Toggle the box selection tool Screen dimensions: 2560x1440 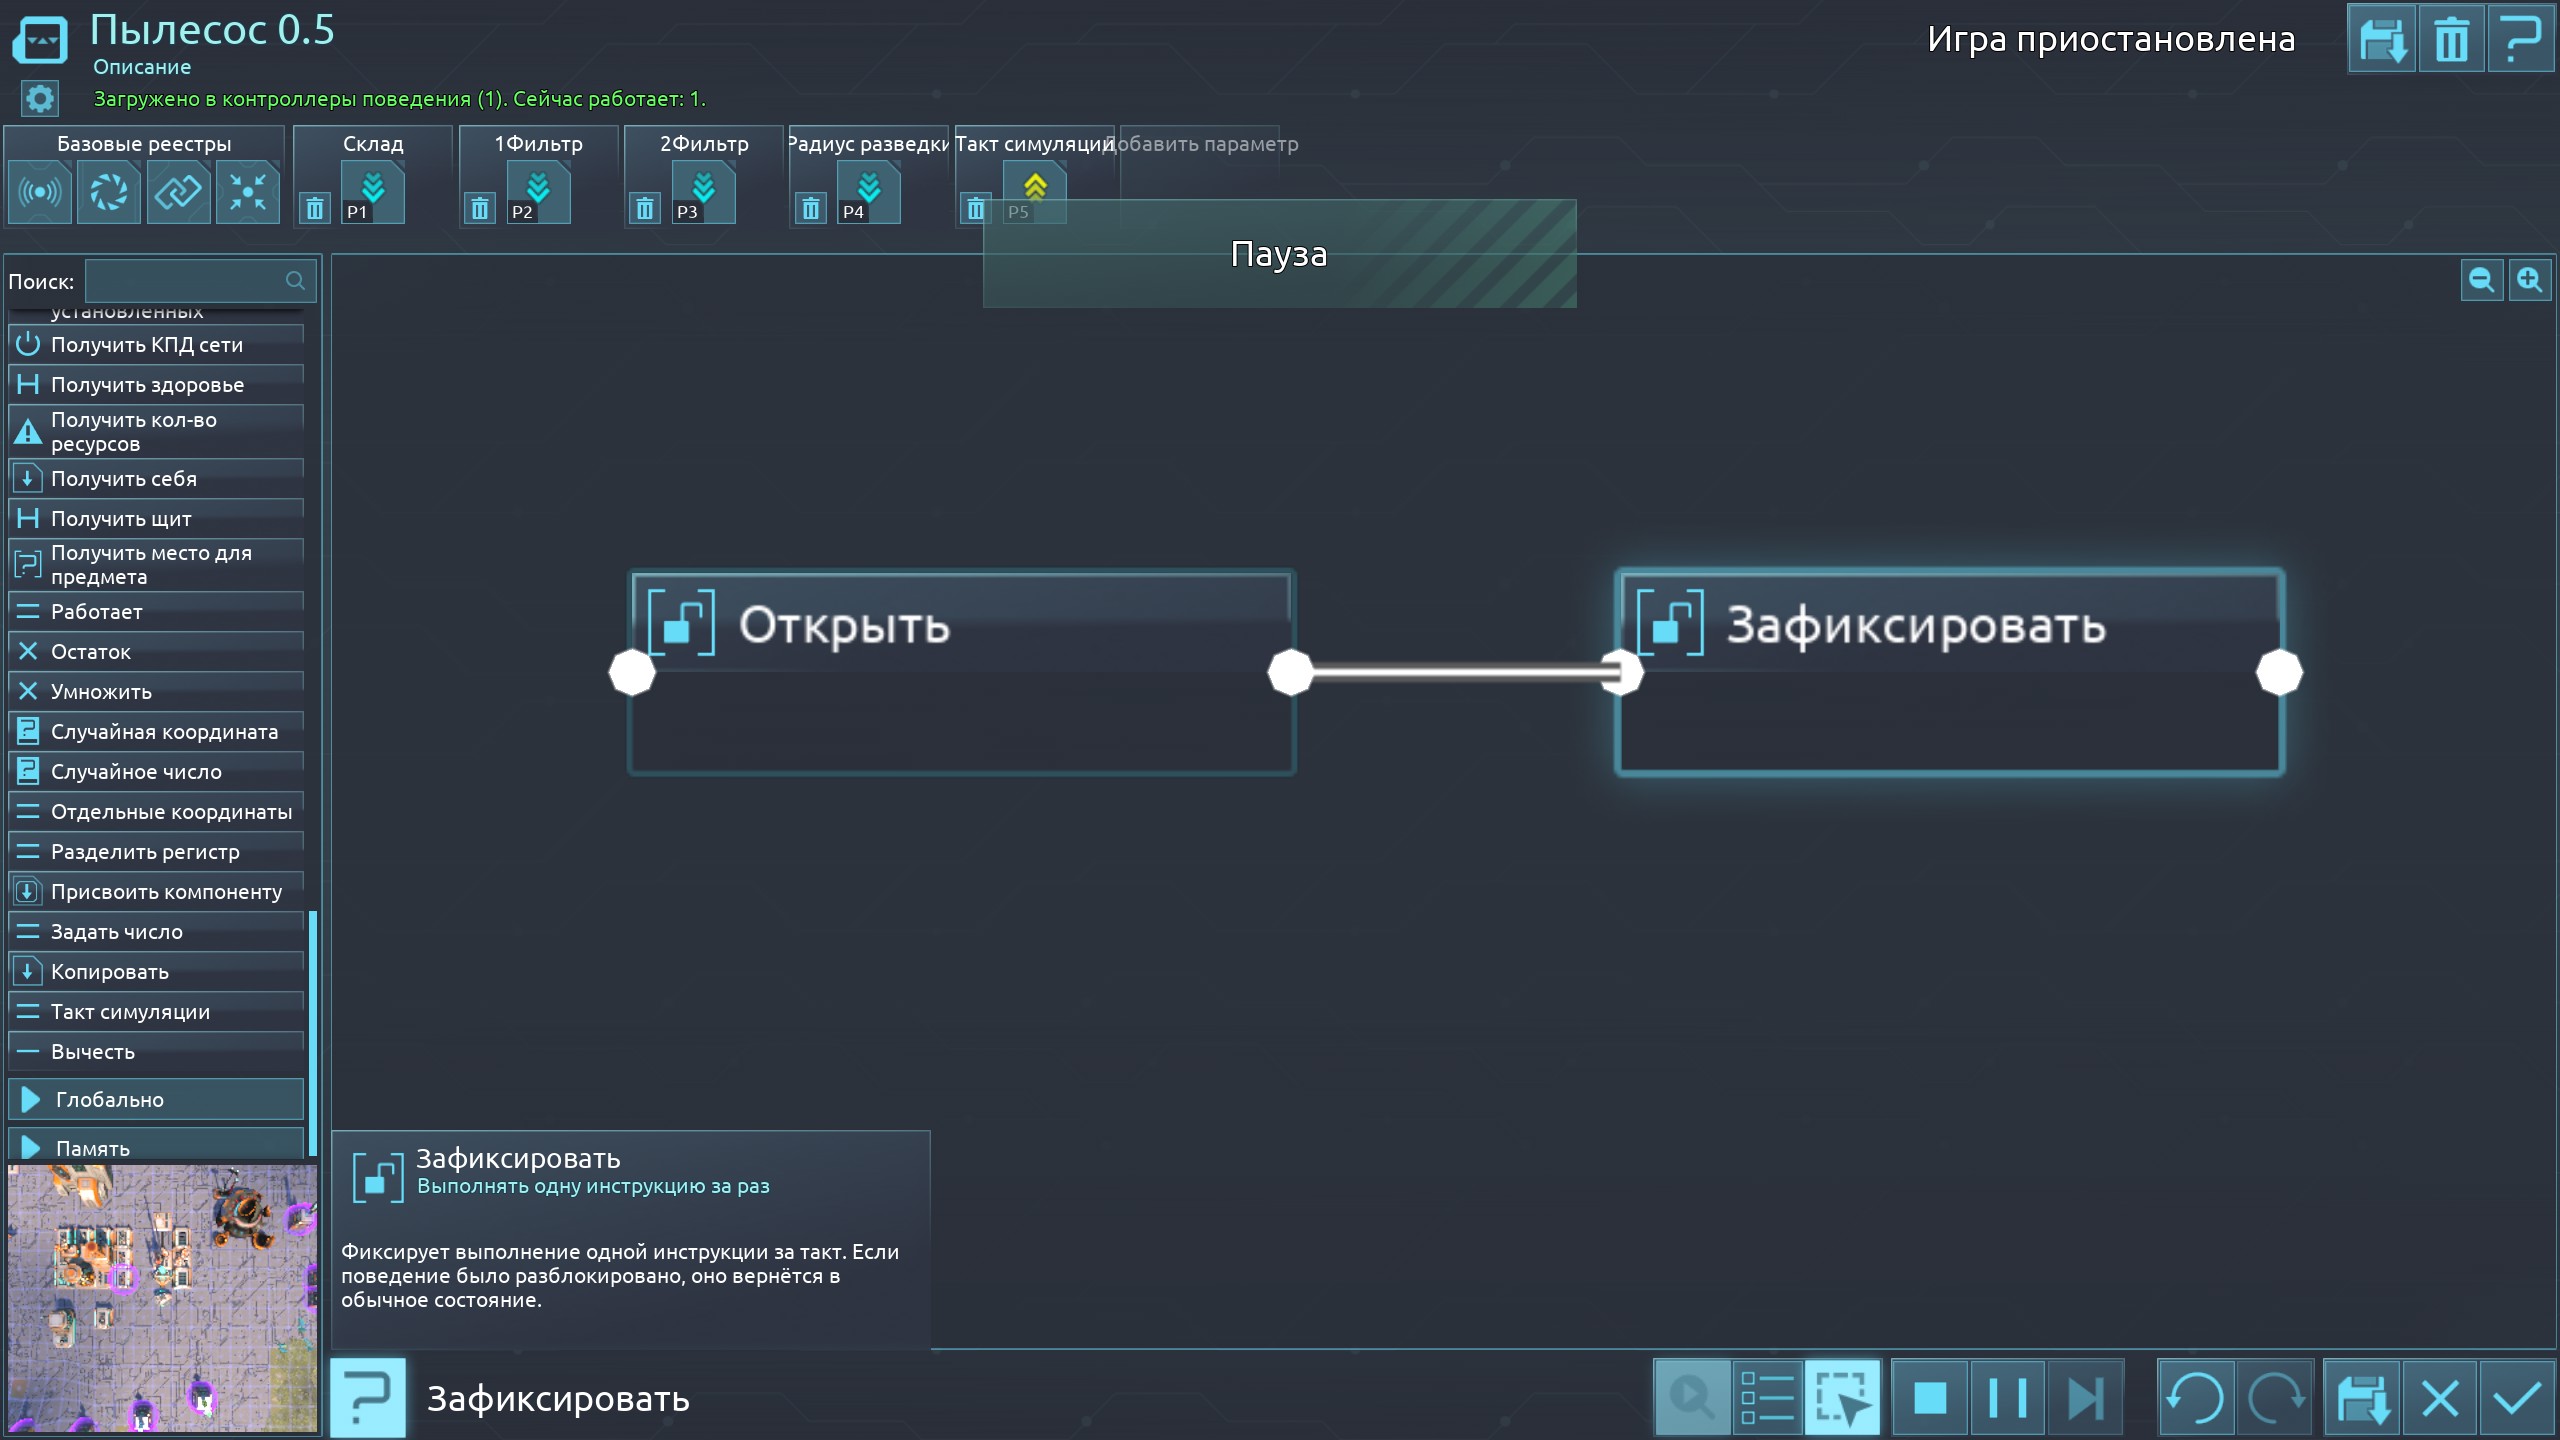click(1842, 1397)
